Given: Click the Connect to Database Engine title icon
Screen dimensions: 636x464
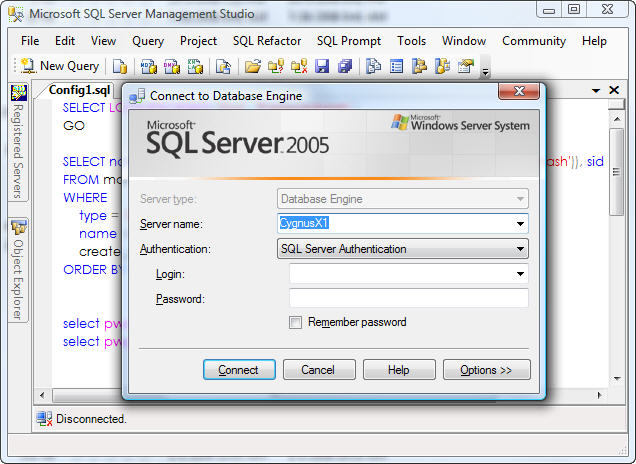Looking at the screenshot, I should pos(137,96).
